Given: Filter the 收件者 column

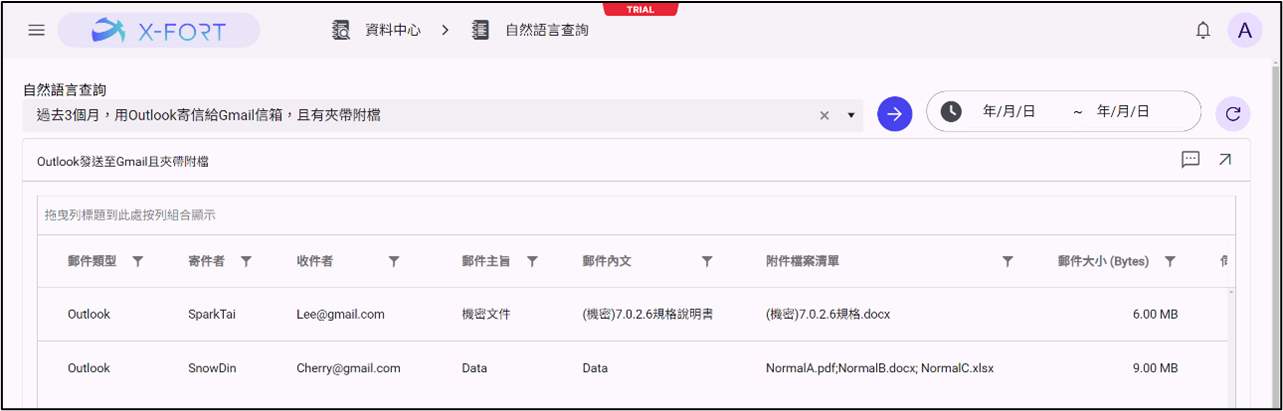Looking at the screenshot, I should [x=394, y=261].
